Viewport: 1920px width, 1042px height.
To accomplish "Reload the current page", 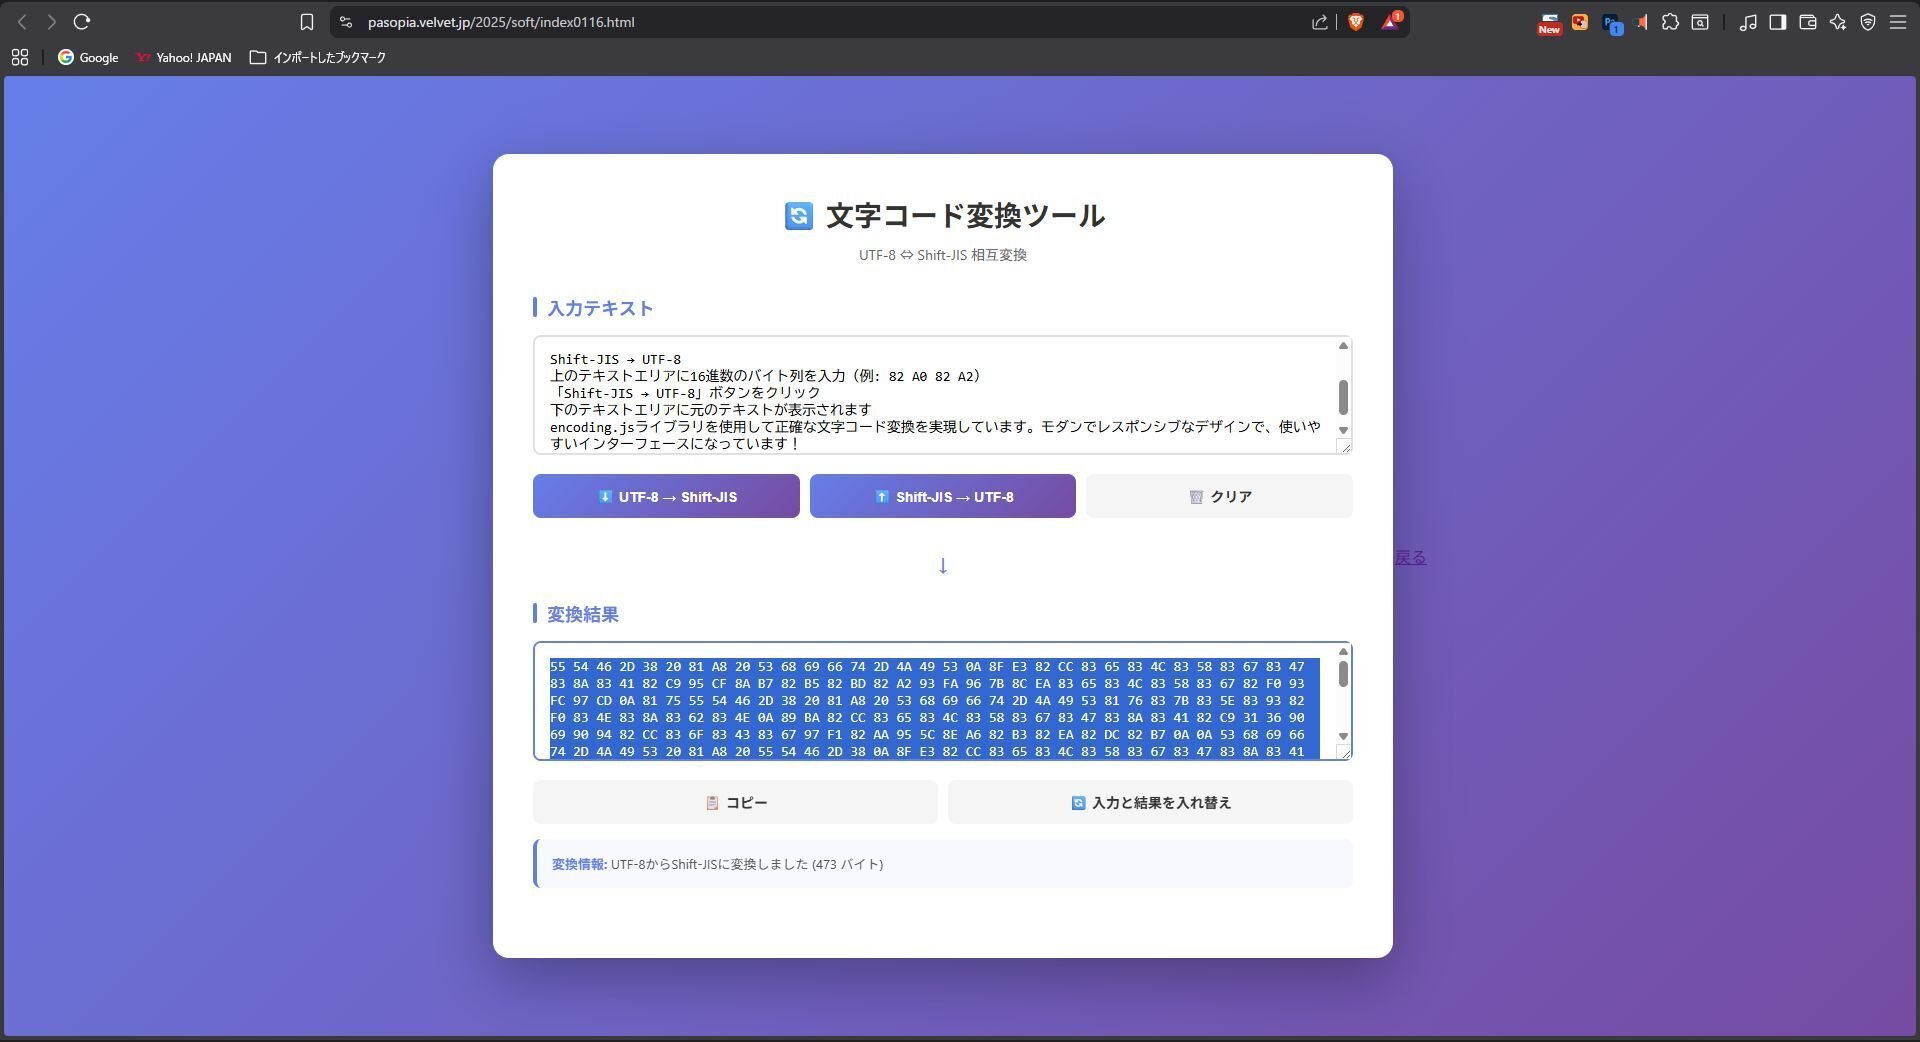I will coord(83,21).
